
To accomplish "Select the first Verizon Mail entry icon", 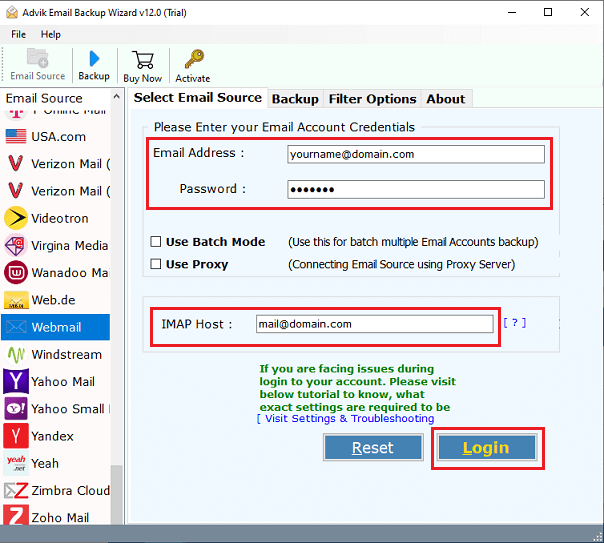I will click(15, 163).
